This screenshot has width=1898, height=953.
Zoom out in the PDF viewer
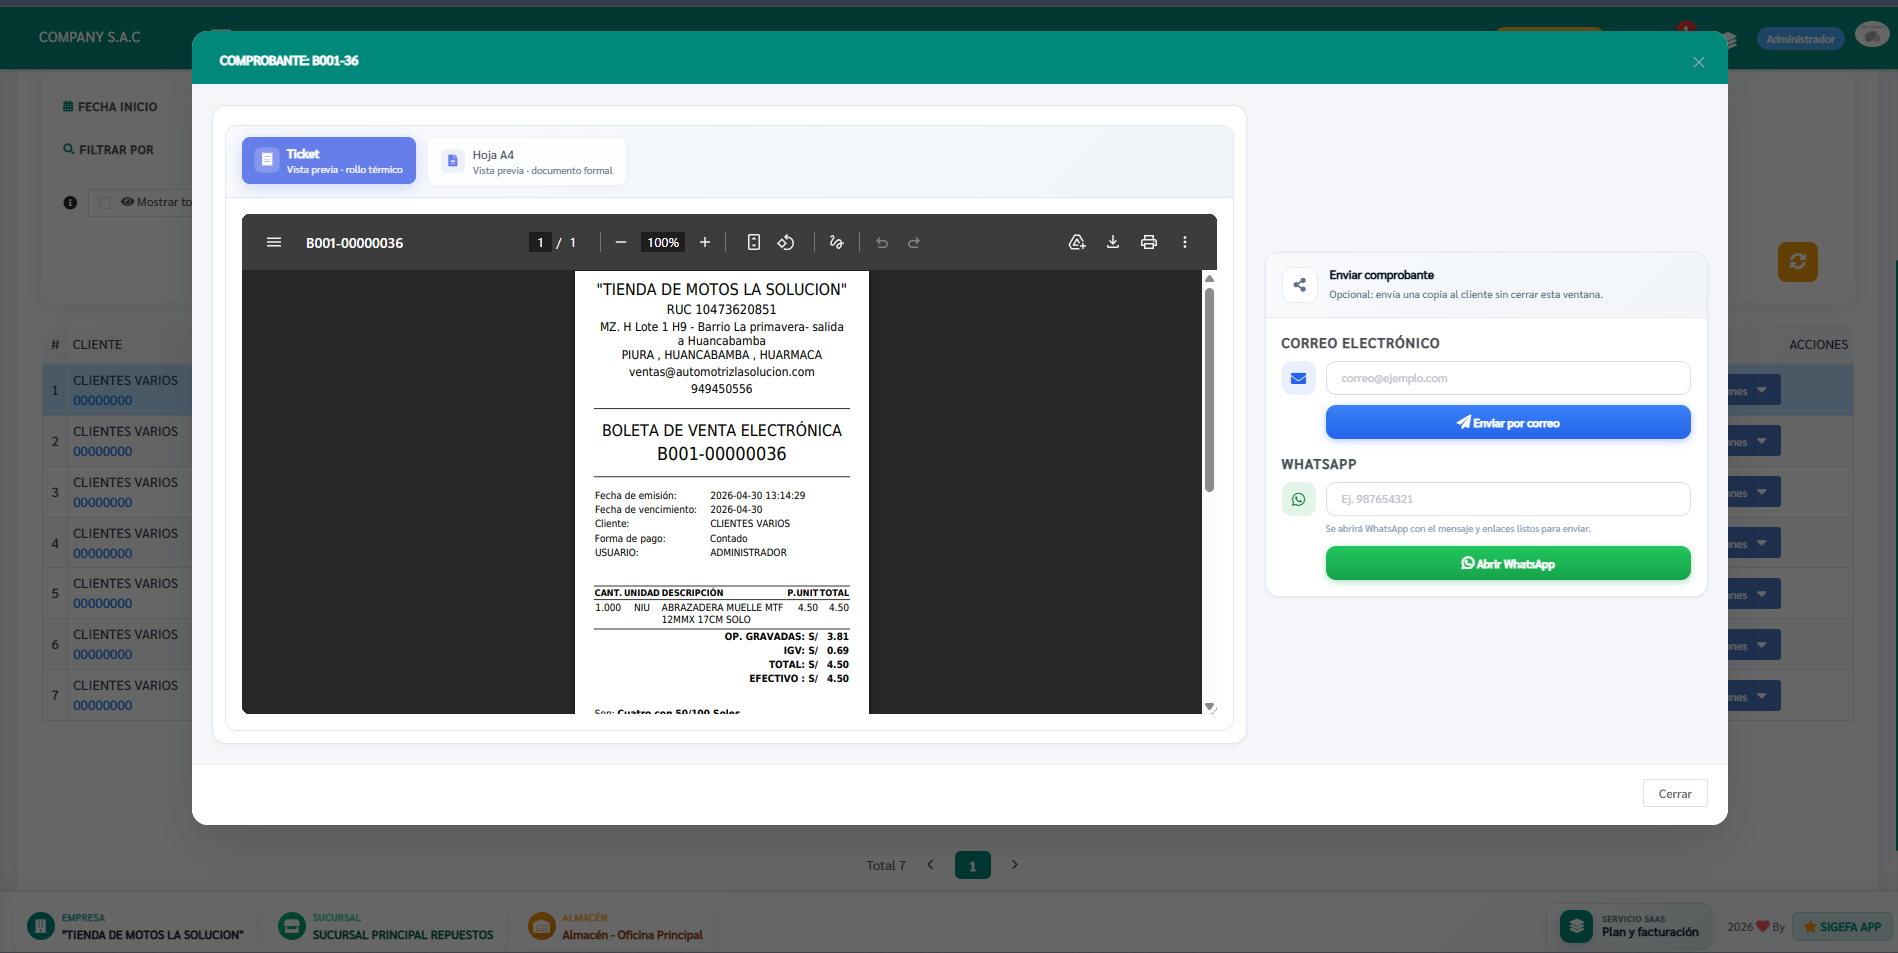[620, 242]
